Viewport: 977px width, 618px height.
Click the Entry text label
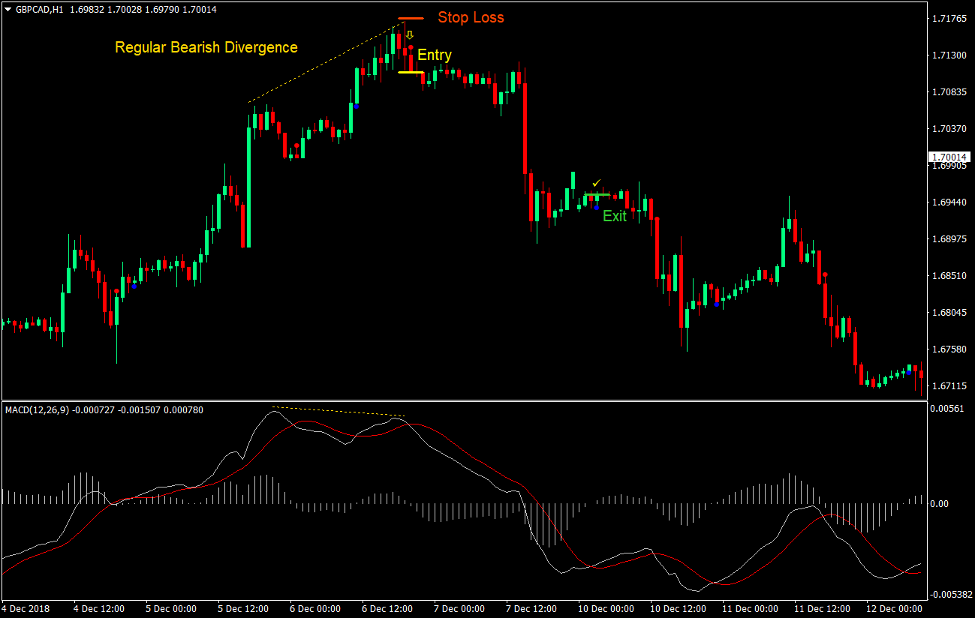pos(436,56)
